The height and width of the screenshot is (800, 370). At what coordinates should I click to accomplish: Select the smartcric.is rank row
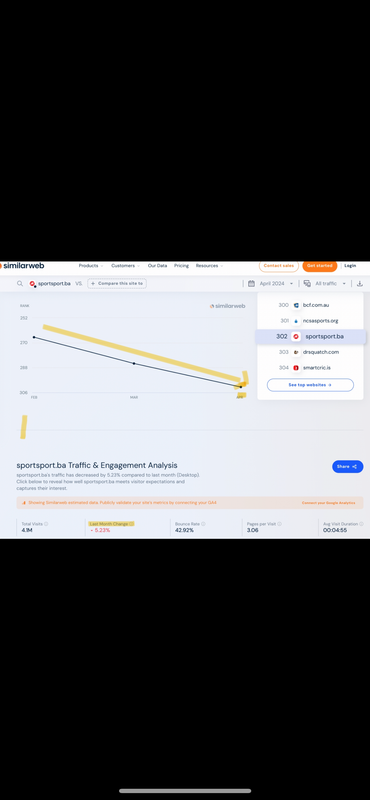pyautogui.click(x=310, y=367)
